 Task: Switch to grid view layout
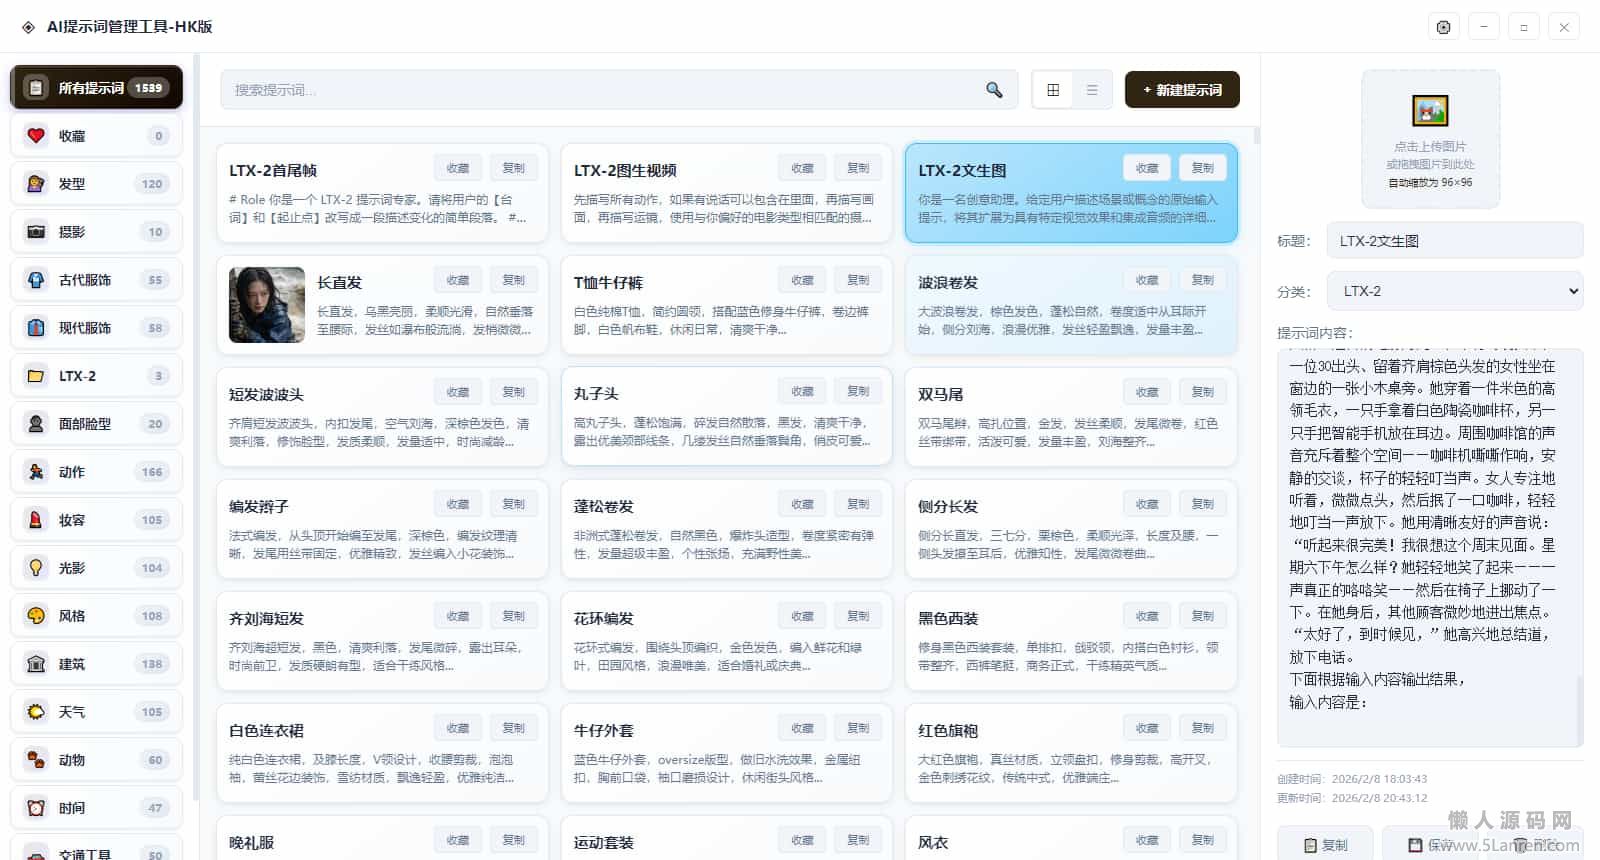1053,90
